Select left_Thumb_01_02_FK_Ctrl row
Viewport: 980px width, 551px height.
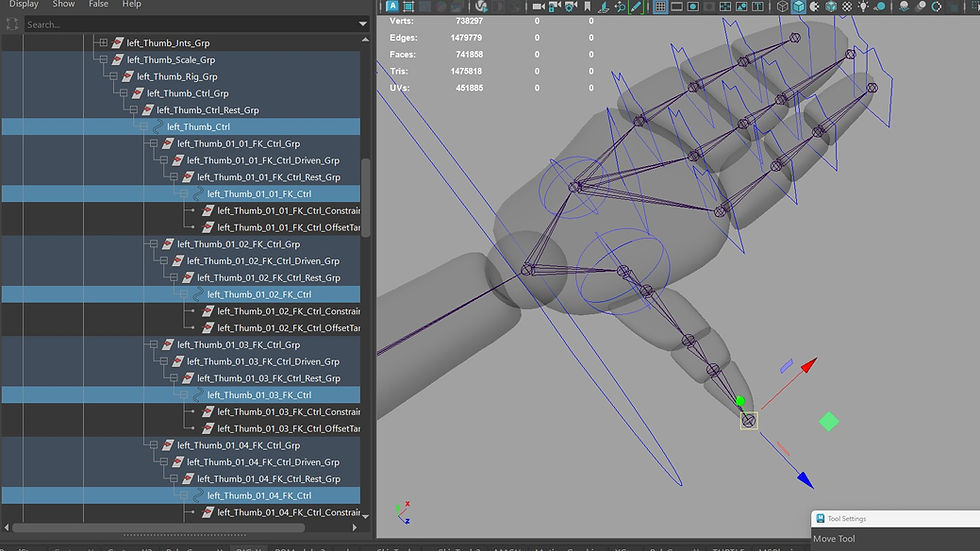181,294
